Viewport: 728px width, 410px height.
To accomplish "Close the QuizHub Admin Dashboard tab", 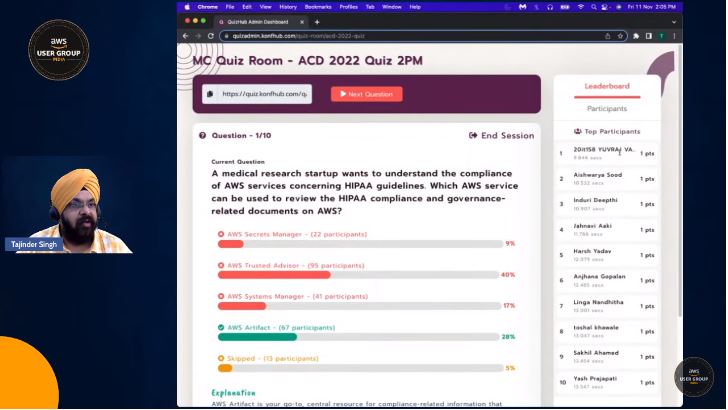I will pos(302,22).
